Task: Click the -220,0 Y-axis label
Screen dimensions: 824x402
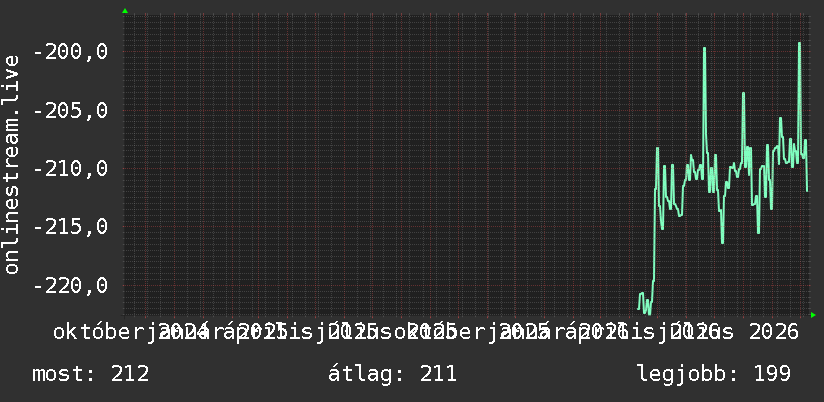Action: [x=71, y=285]
